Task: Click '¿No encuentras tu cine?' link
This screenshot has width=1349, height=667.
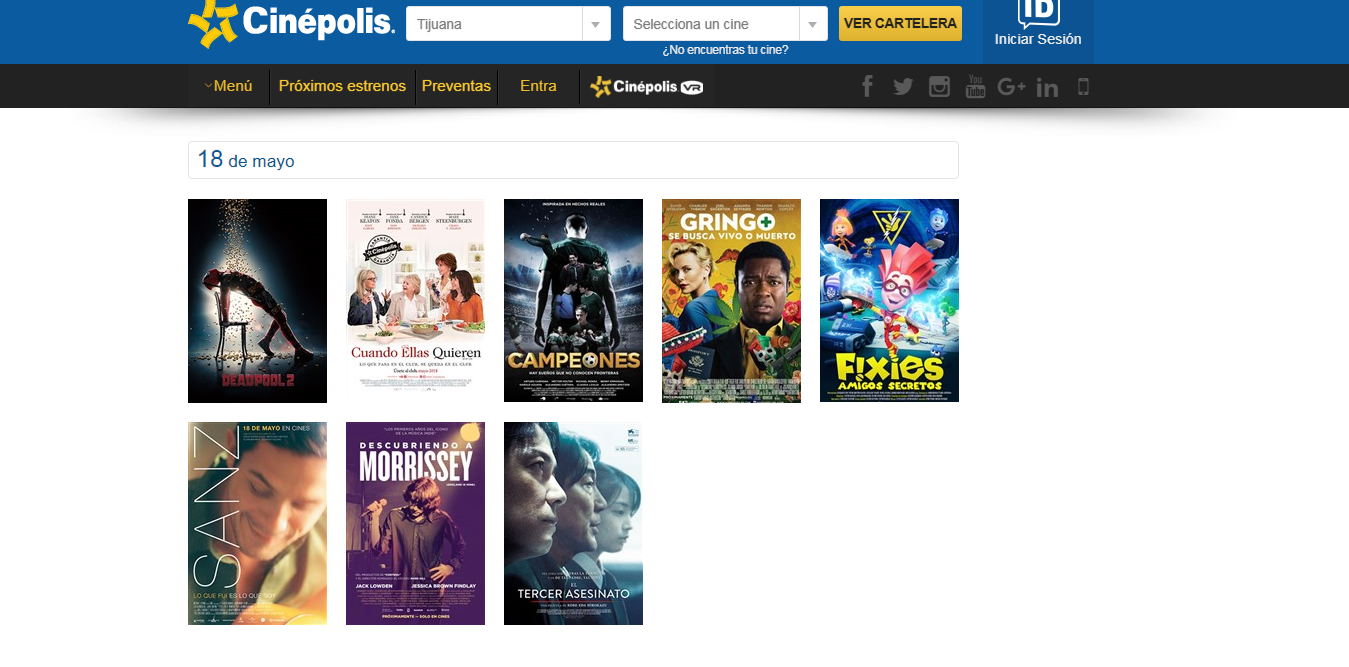Action: (x=725, y=50)
